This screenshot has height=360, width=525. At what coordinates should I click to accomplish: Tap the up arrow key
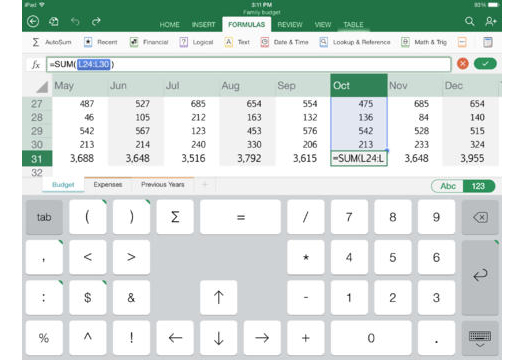pyautogui.click(x=219, y=298)
